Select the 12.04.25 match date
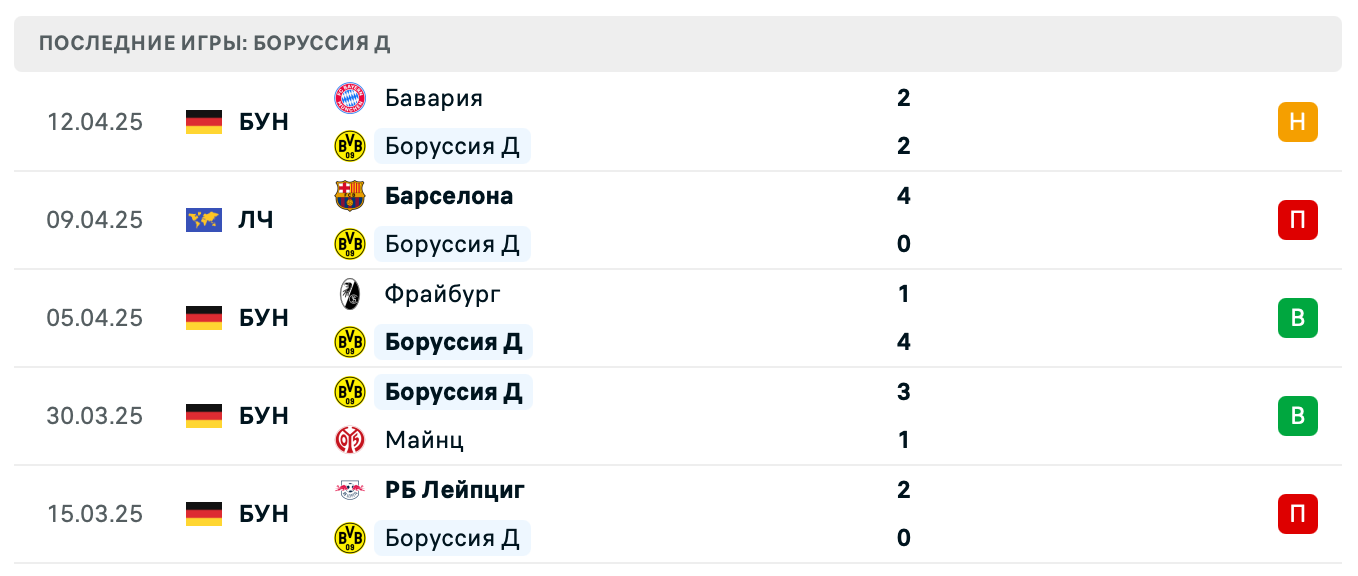 click(95, 122)
